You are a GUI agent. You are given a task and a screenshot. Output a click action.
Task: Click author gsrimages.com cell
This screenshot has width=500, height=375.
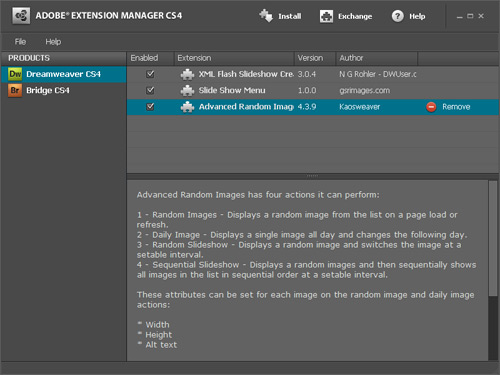pos(364,90)
